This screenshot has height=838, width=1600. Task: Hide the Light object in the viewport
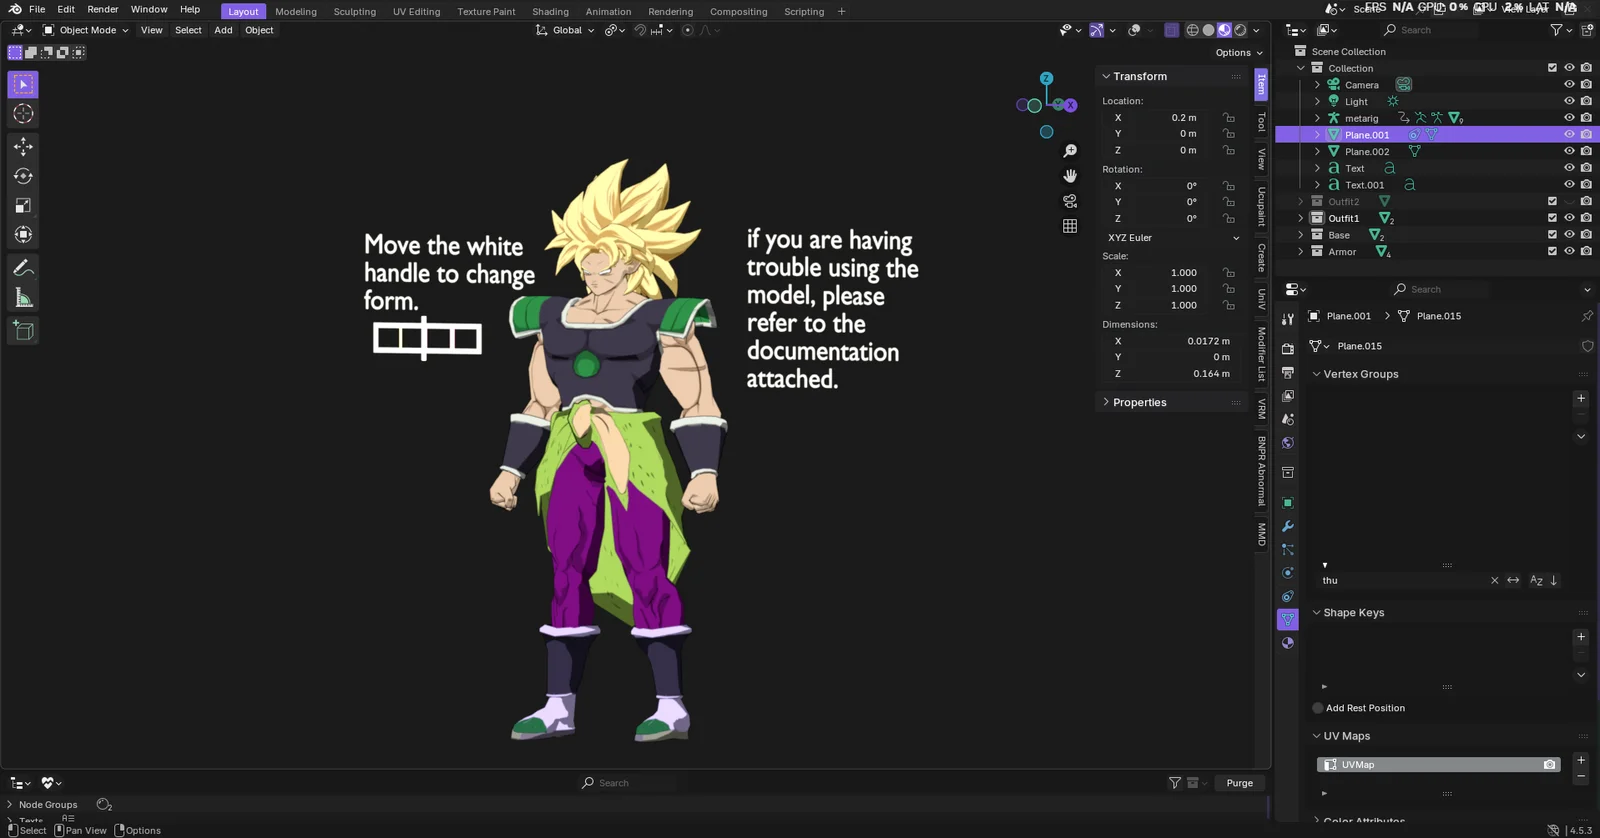click(x=1569, y=101)
